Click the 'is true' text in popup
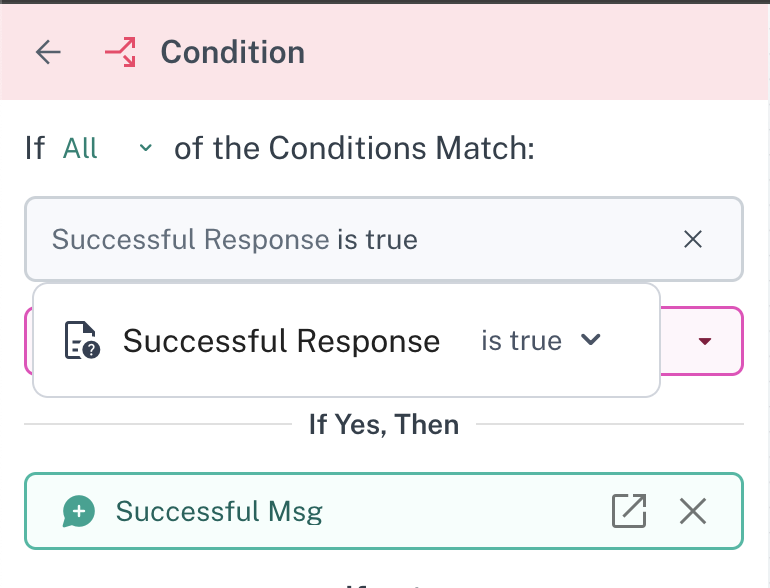 coord(521,341)
